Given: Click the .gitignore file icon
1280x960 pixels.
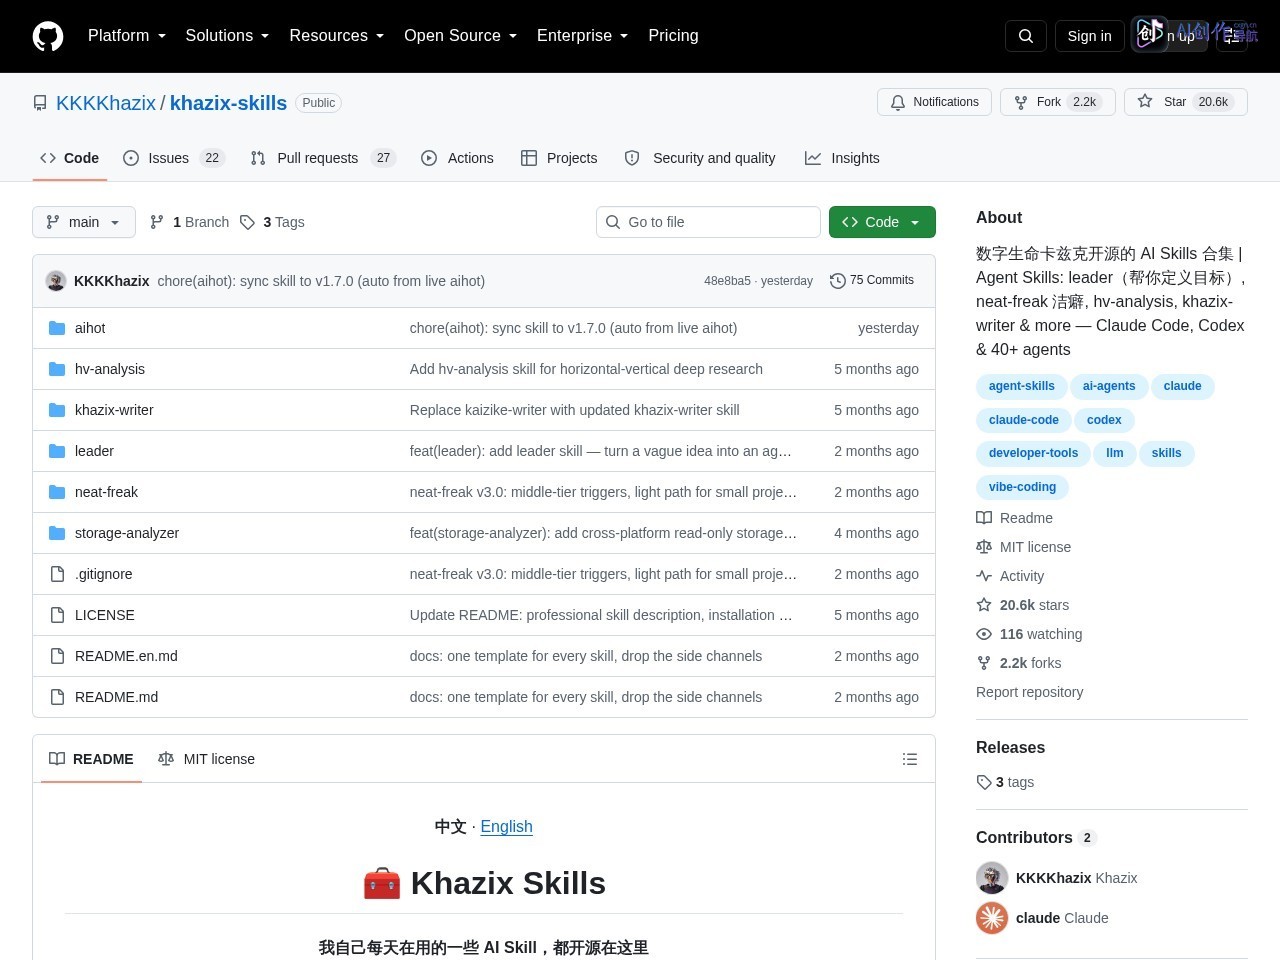Looking at the screenshot, I should (57, 574).
